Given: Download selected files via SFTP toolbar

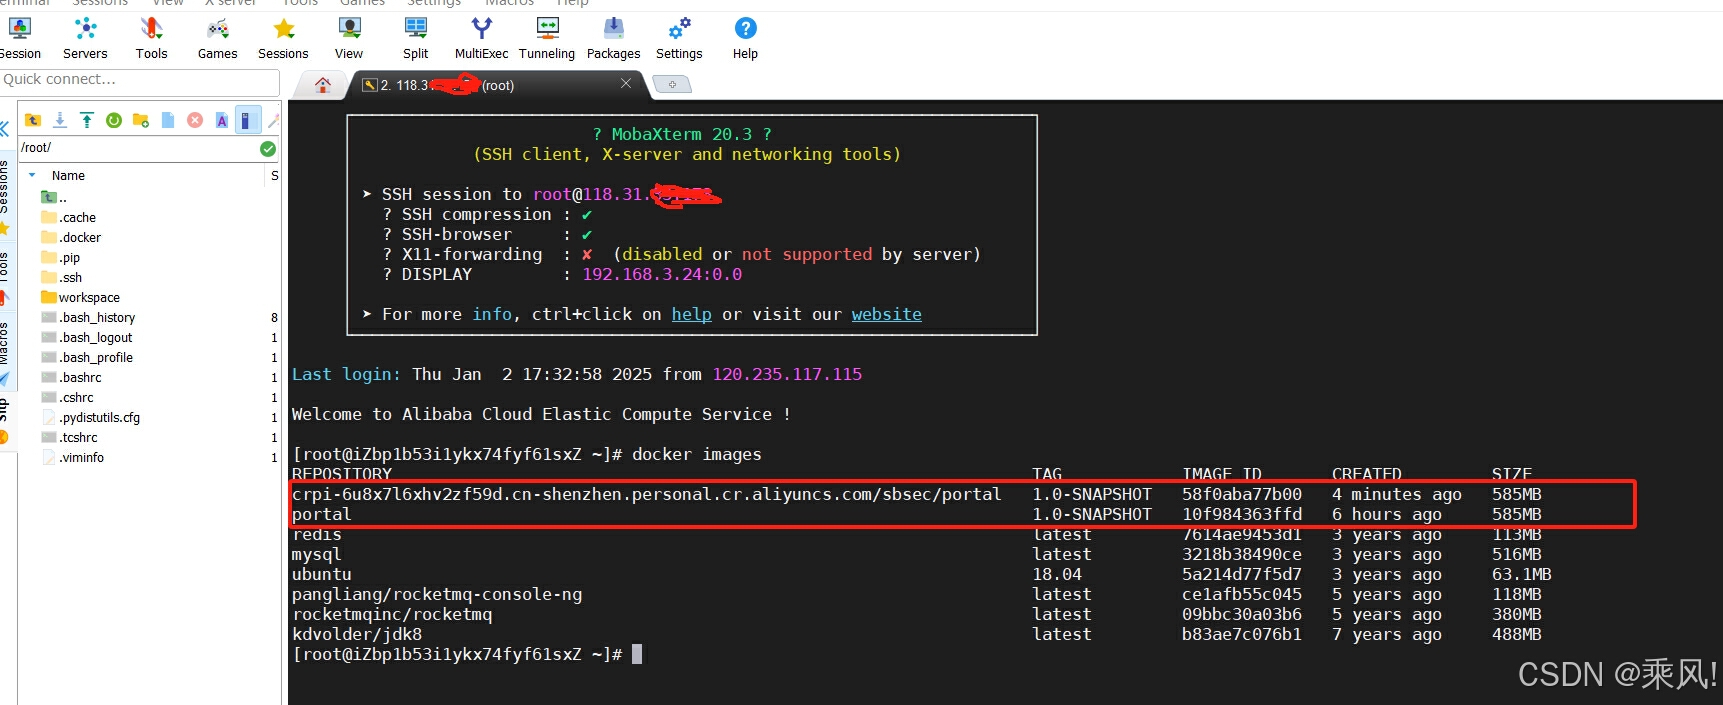Looking at the screenshot, I should 60,120.
